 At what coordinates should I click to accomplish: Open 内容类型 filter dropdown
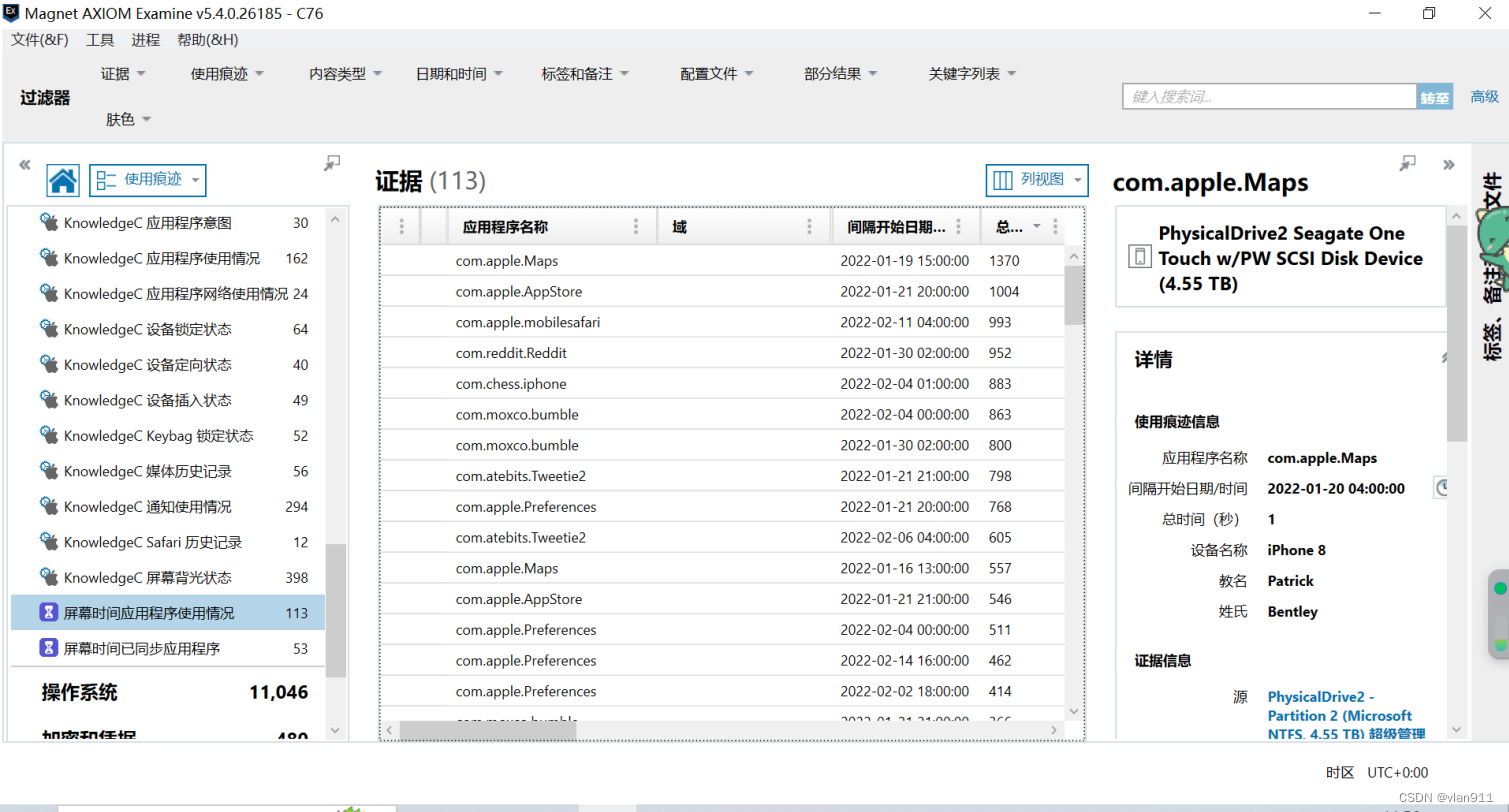[346, 74]
